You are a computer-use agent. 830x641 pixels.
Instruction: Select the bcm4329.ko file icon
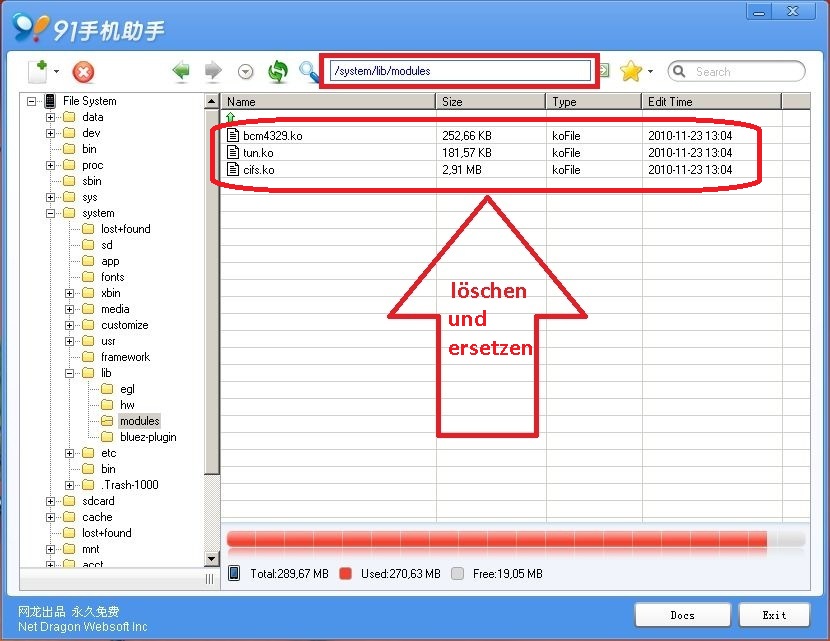(232, 135)
